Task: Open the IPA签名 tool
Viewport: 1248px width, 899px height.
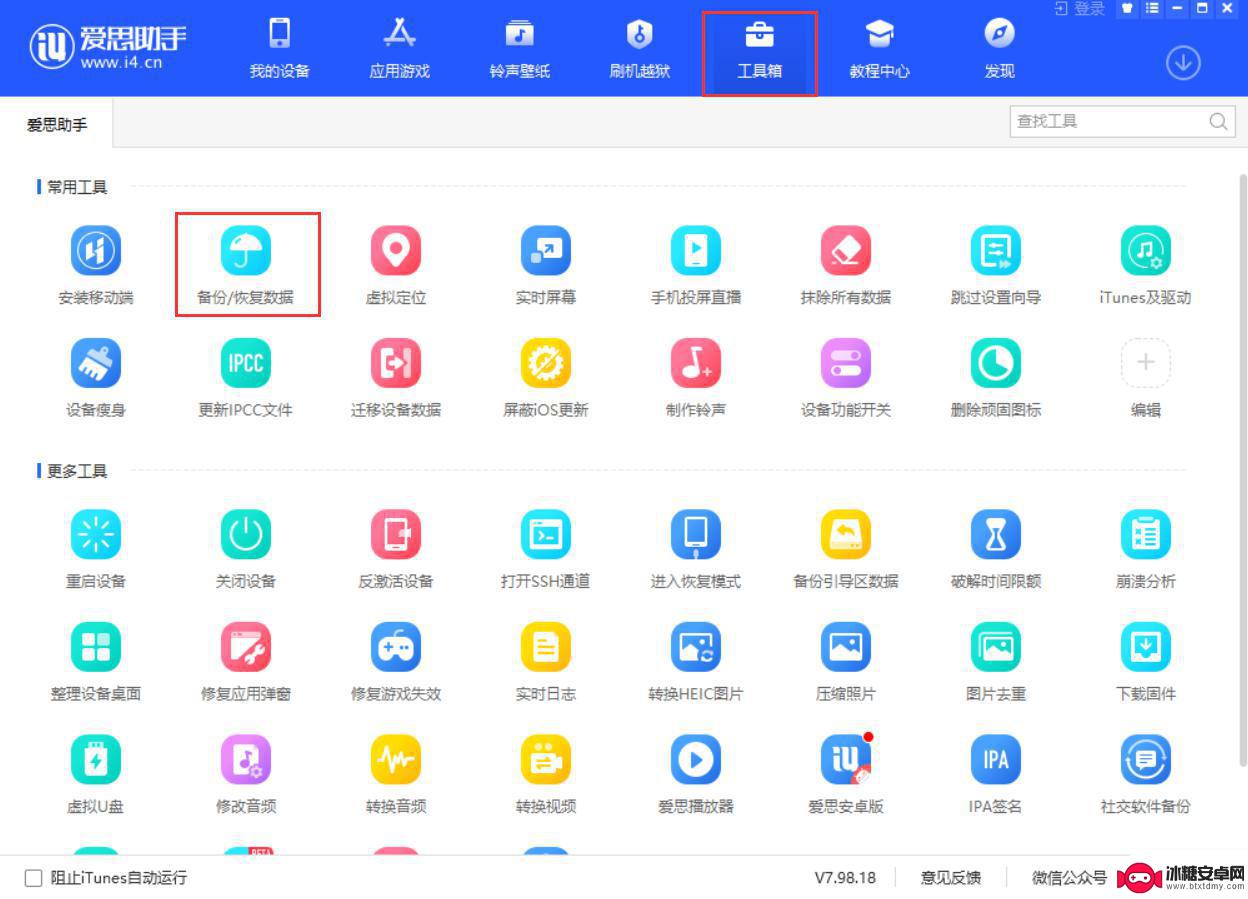Action: [996, 760]
